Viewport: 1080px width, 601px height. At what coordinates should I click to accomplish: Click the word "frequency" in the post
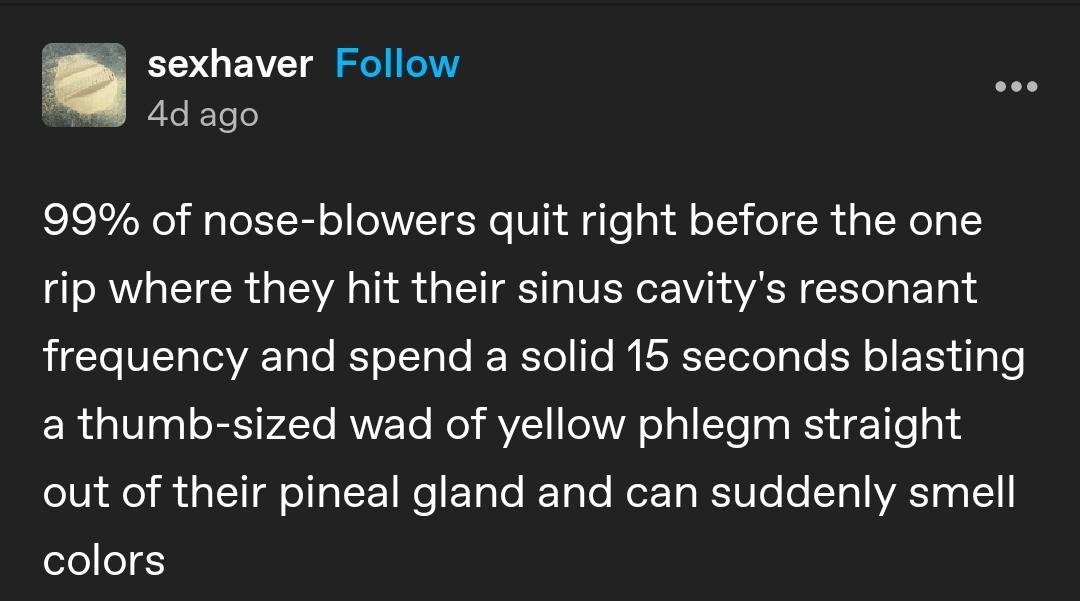pyautogui.click(x=144, y=357)
